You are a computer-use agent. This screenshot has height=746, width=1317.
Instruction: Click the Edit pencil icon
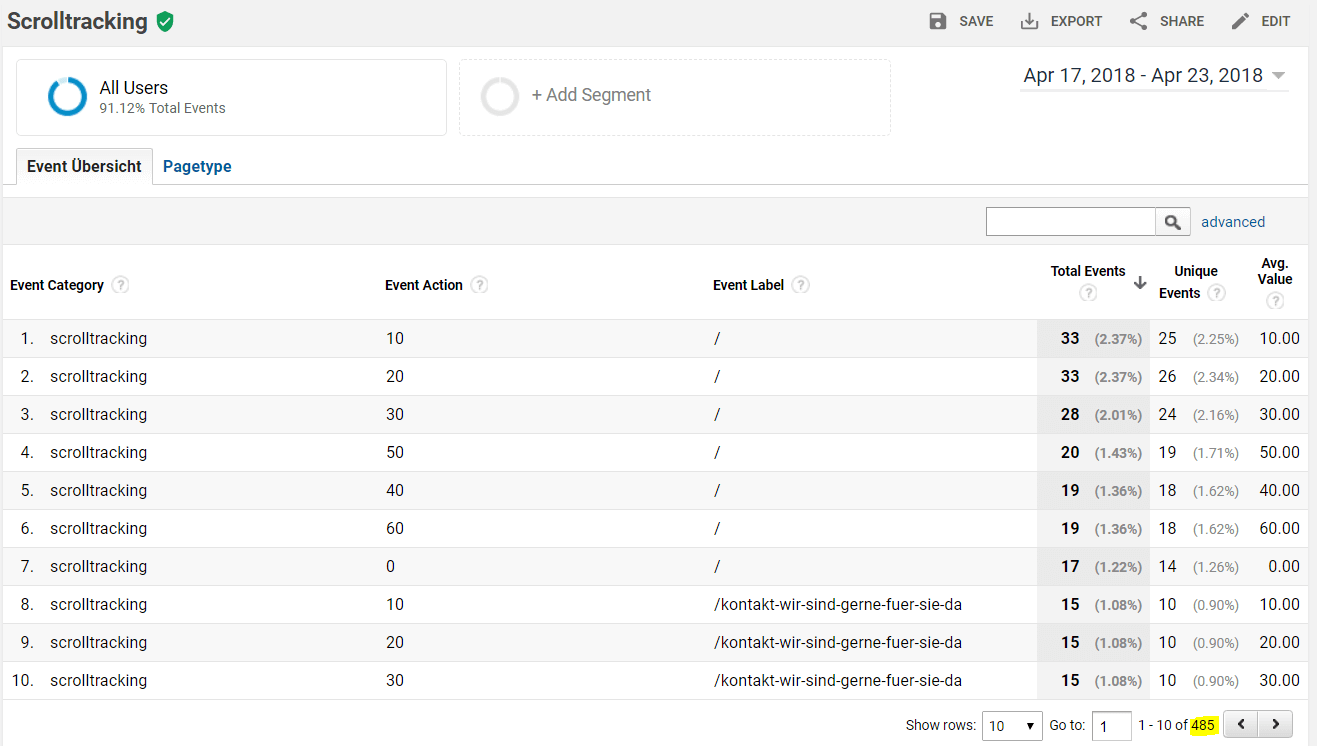pos(1240,21)
